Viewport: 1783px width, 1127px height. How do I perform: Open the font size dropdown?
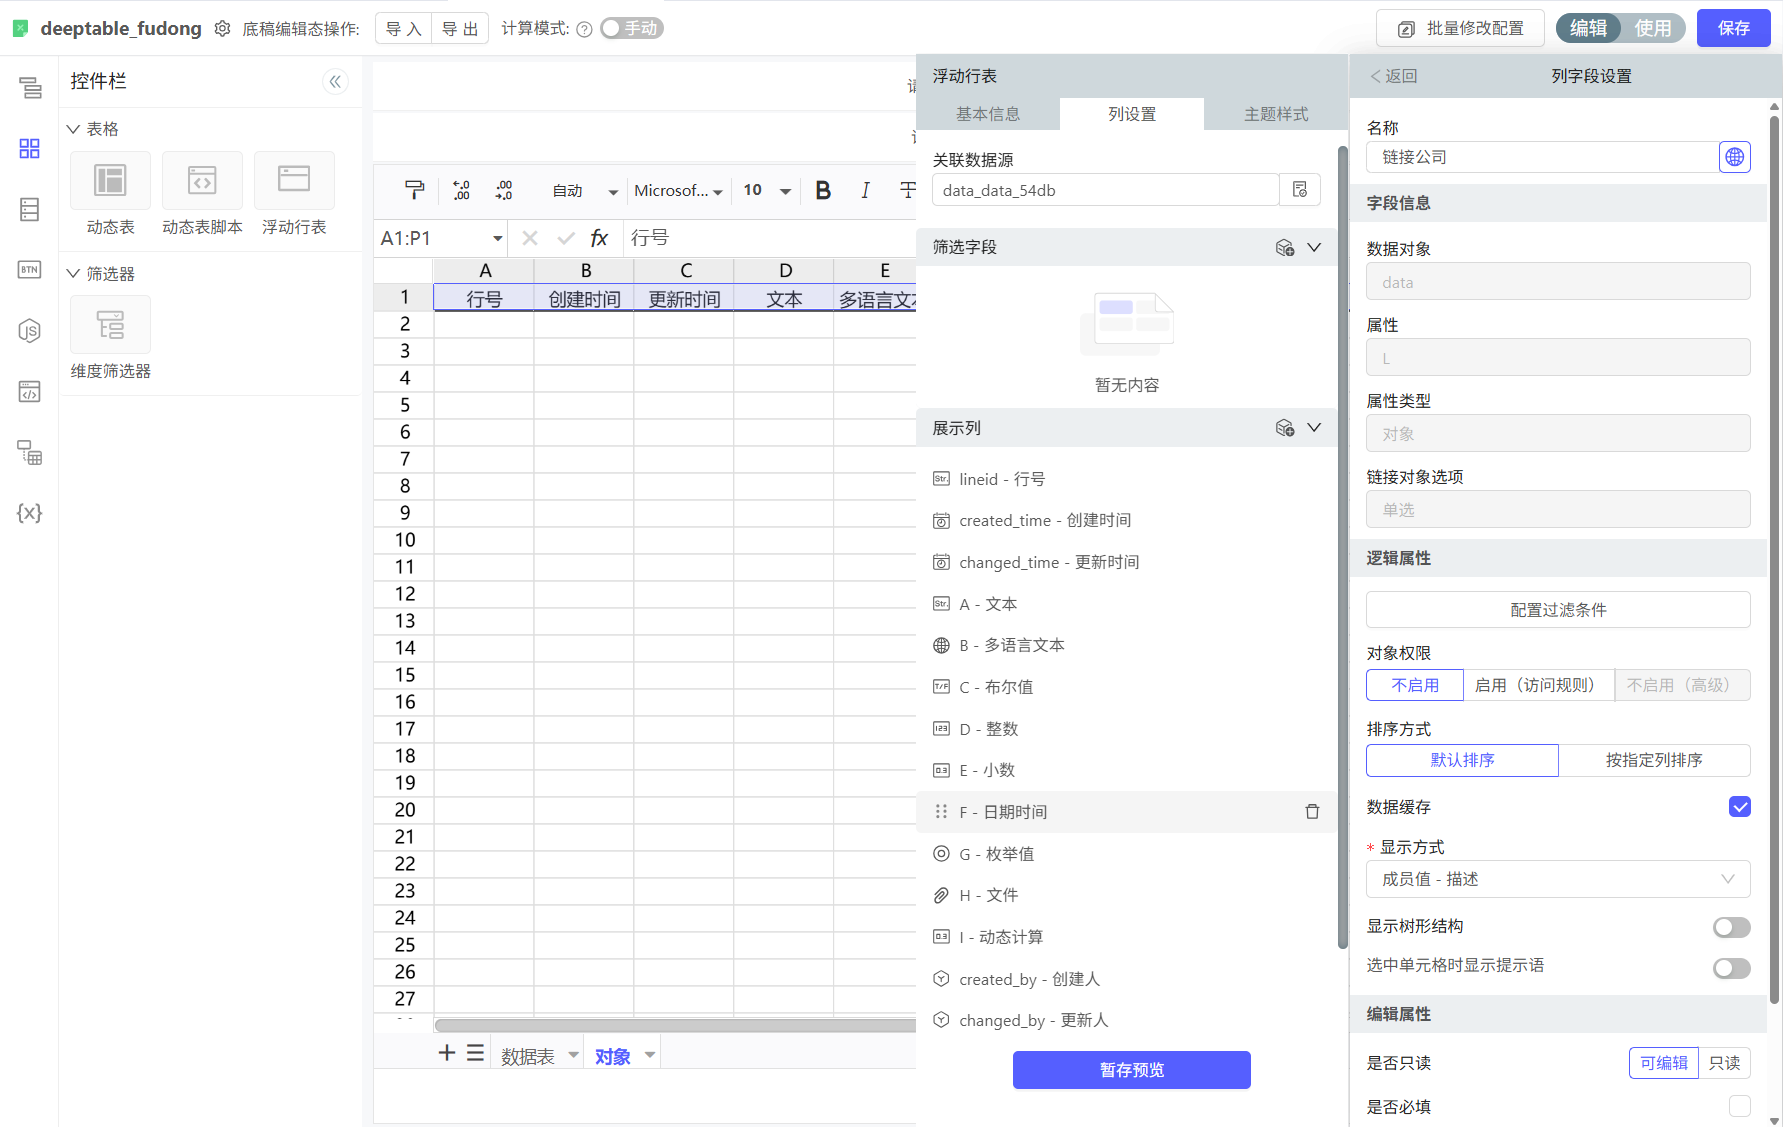[785, 191]
